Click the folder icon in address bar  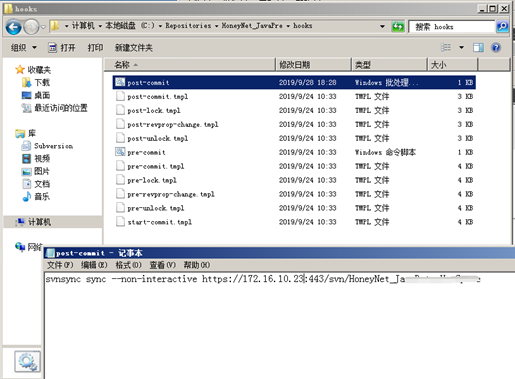pos(55,26)
